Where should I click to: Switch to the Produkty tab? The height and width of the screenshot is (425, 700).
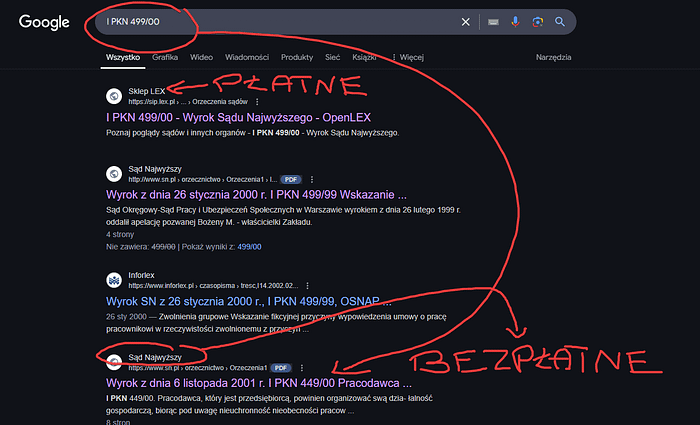(297, 57)
